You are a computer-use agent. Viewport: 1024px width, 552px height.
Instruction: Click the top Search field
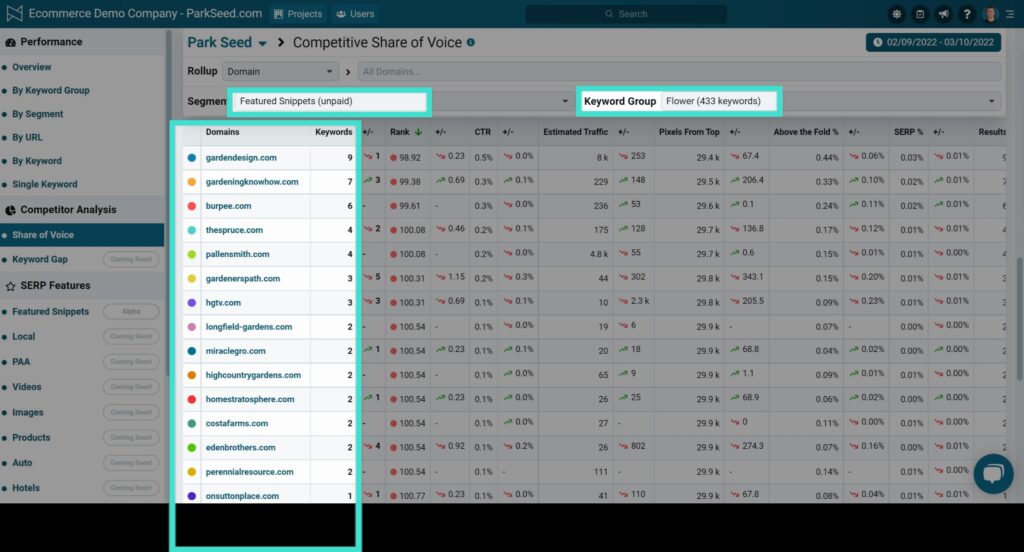click(x=626, y=14)
